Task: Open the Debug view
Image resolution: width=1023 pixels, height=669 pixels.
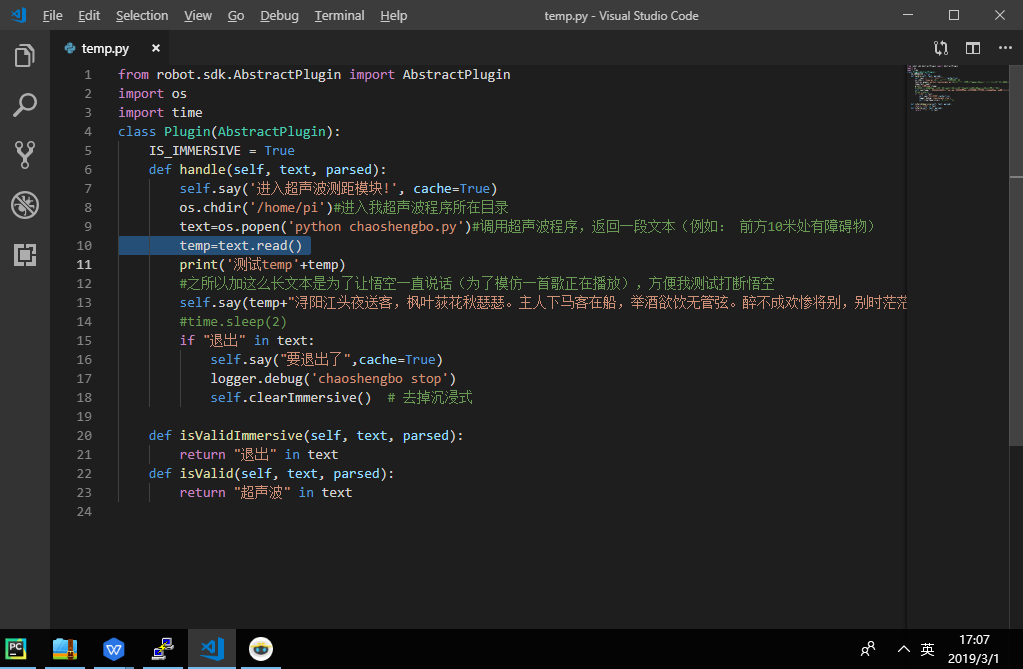Action: pos(24,206)
